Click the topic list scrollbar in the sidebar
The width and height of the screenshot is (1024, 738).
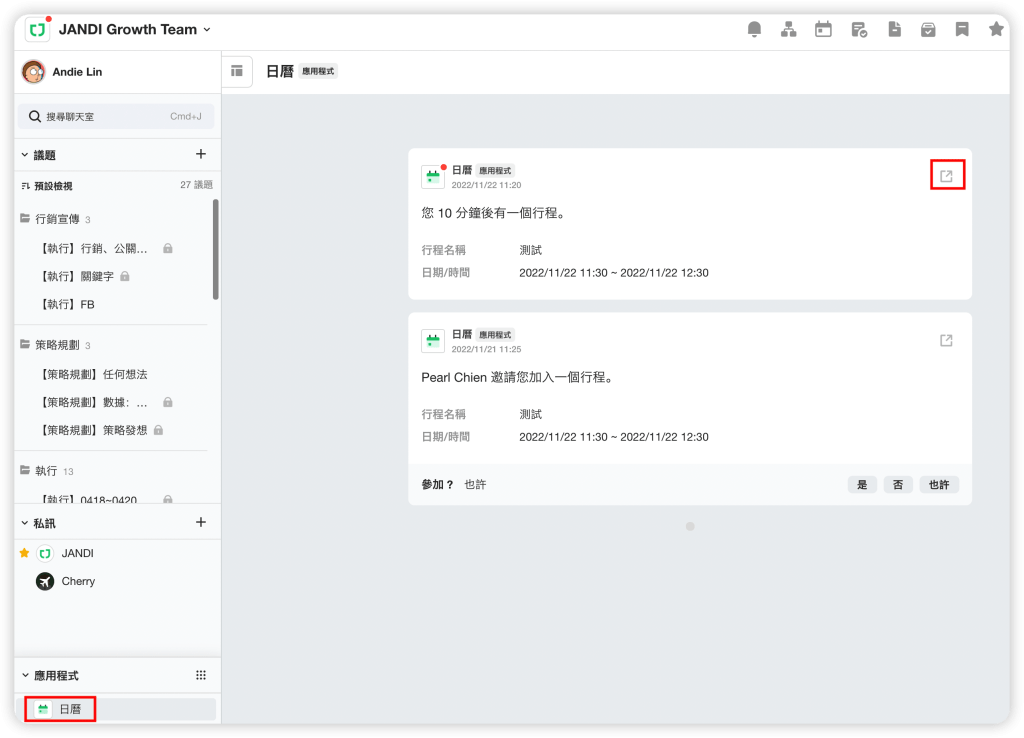(x=216, y=249)
